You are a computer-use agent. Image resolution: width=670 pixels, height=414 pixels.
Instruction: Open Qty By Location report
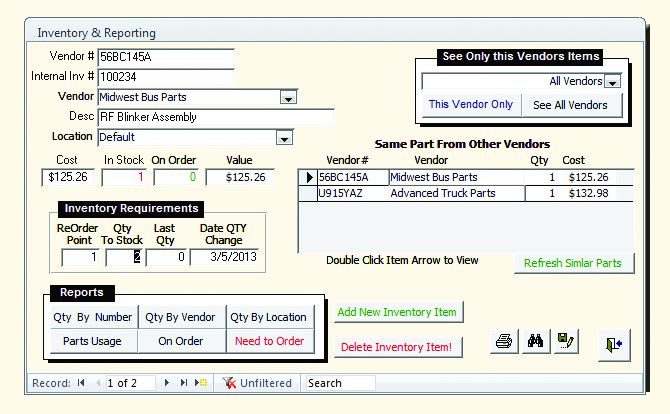268,317
